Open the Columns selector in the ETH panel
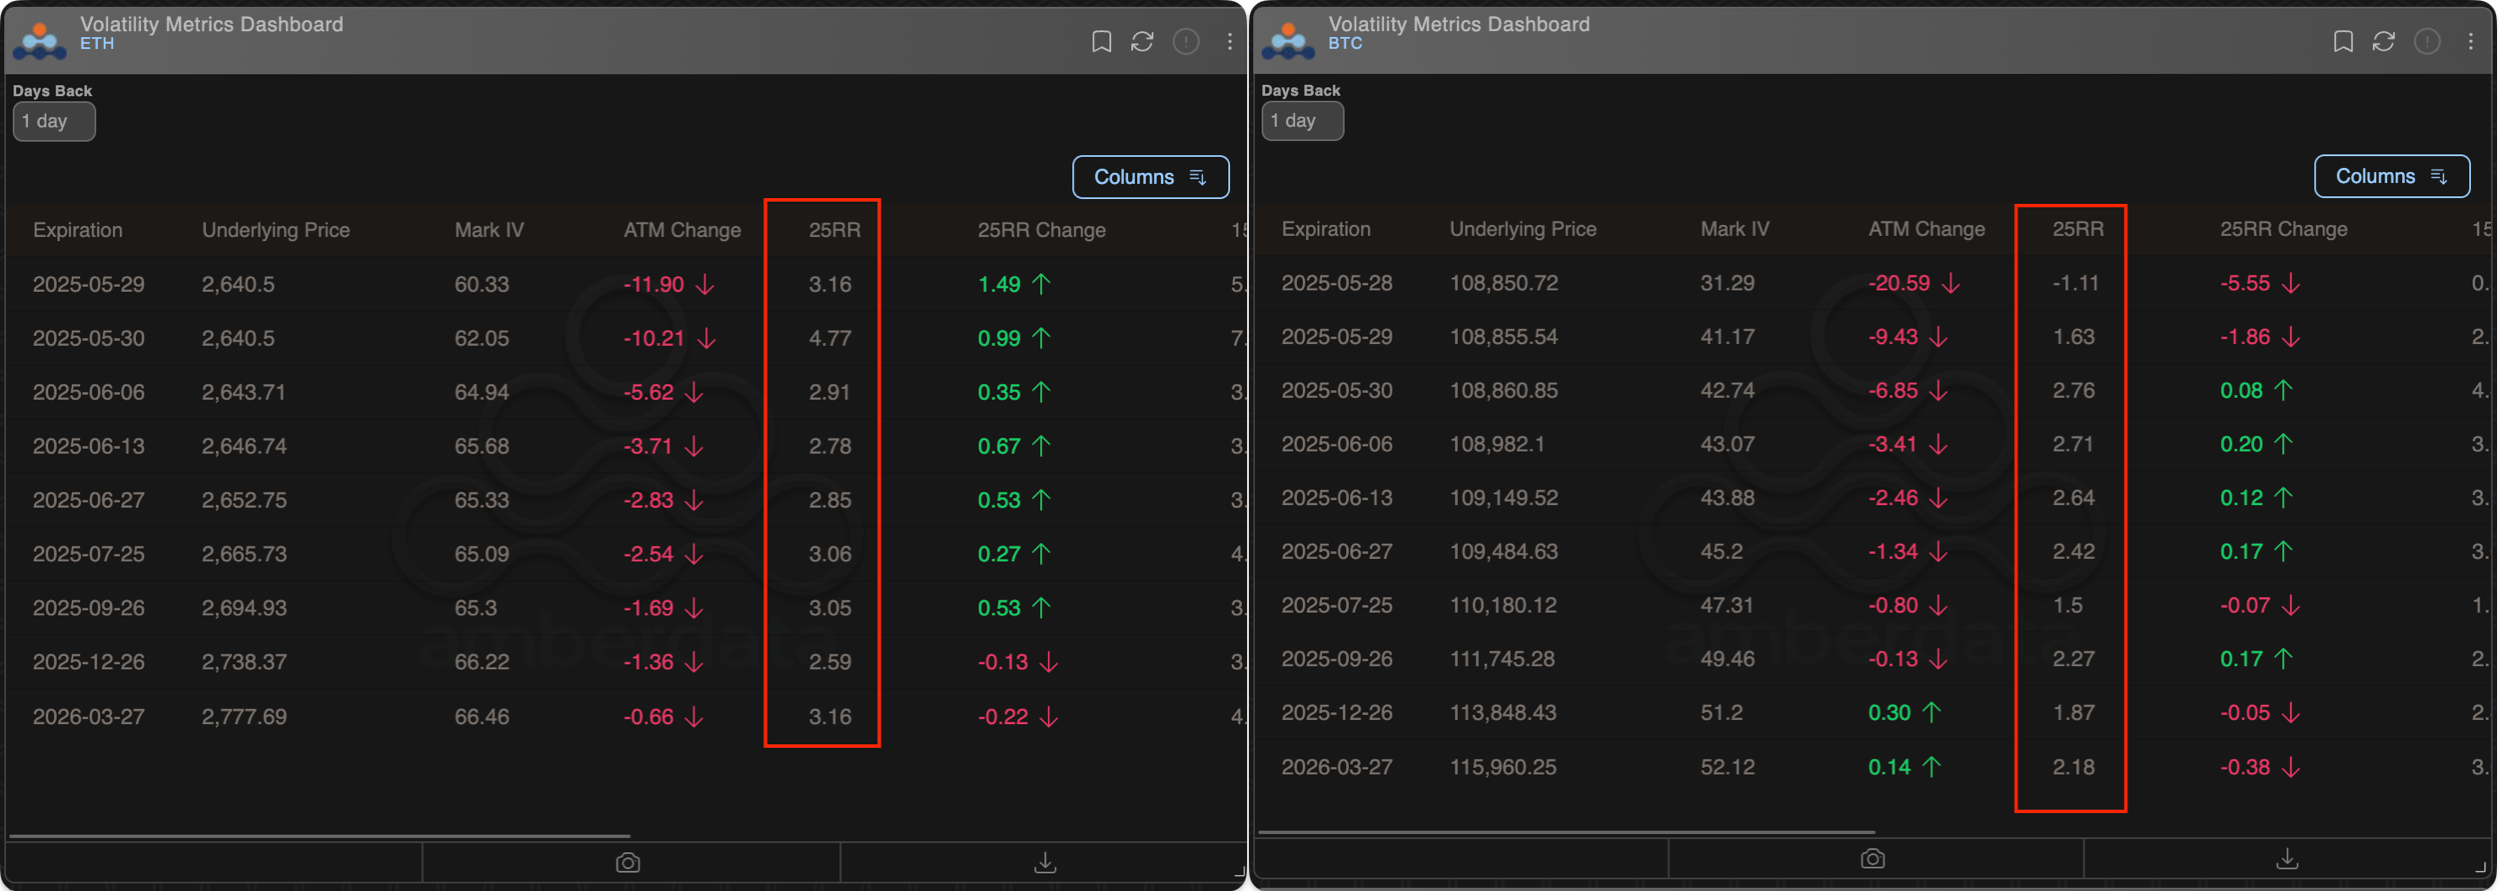2500x891 pixels. coord(1150,177)
